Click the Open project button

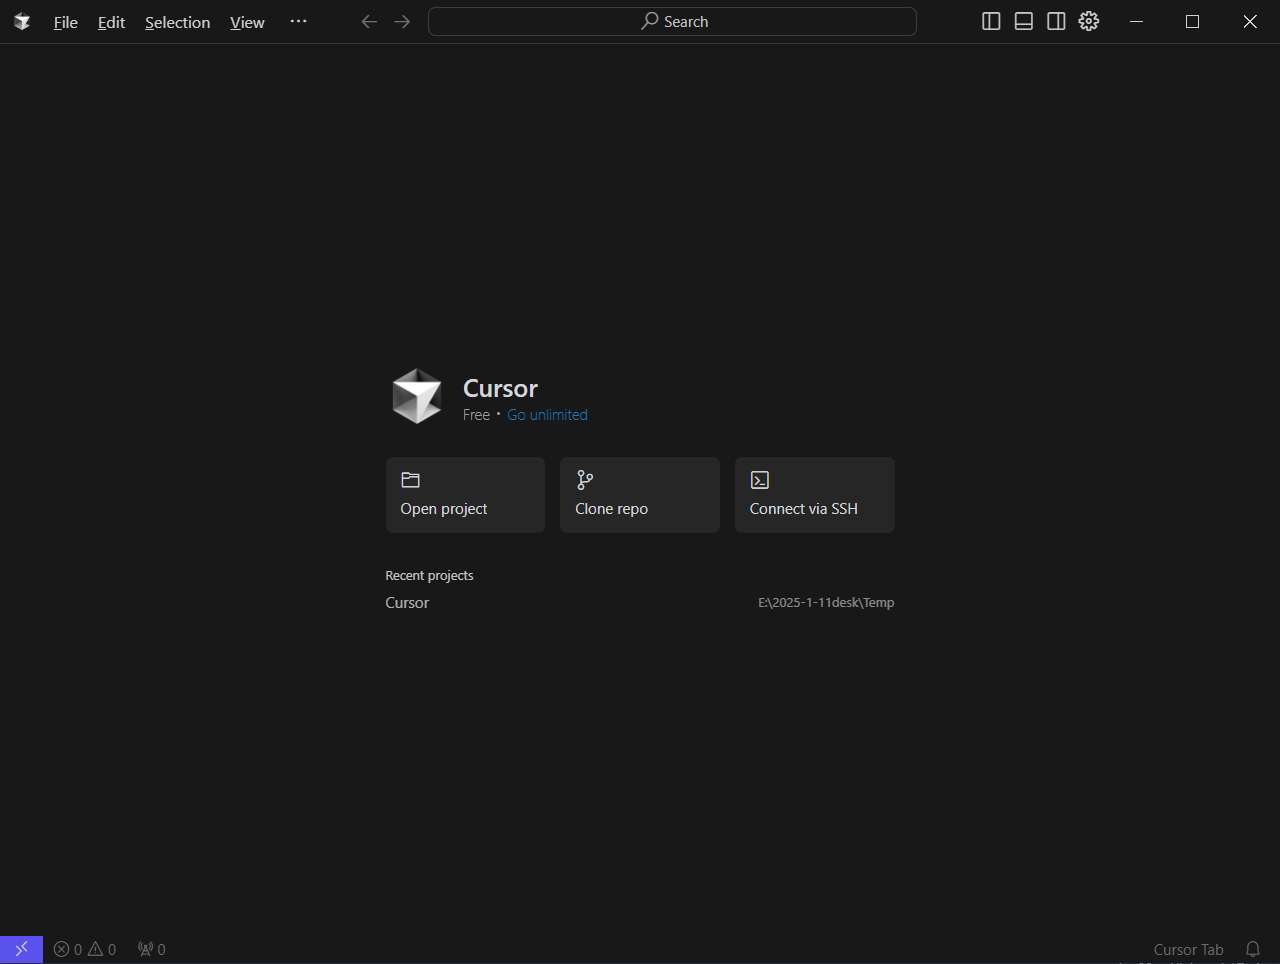(465, 495)
